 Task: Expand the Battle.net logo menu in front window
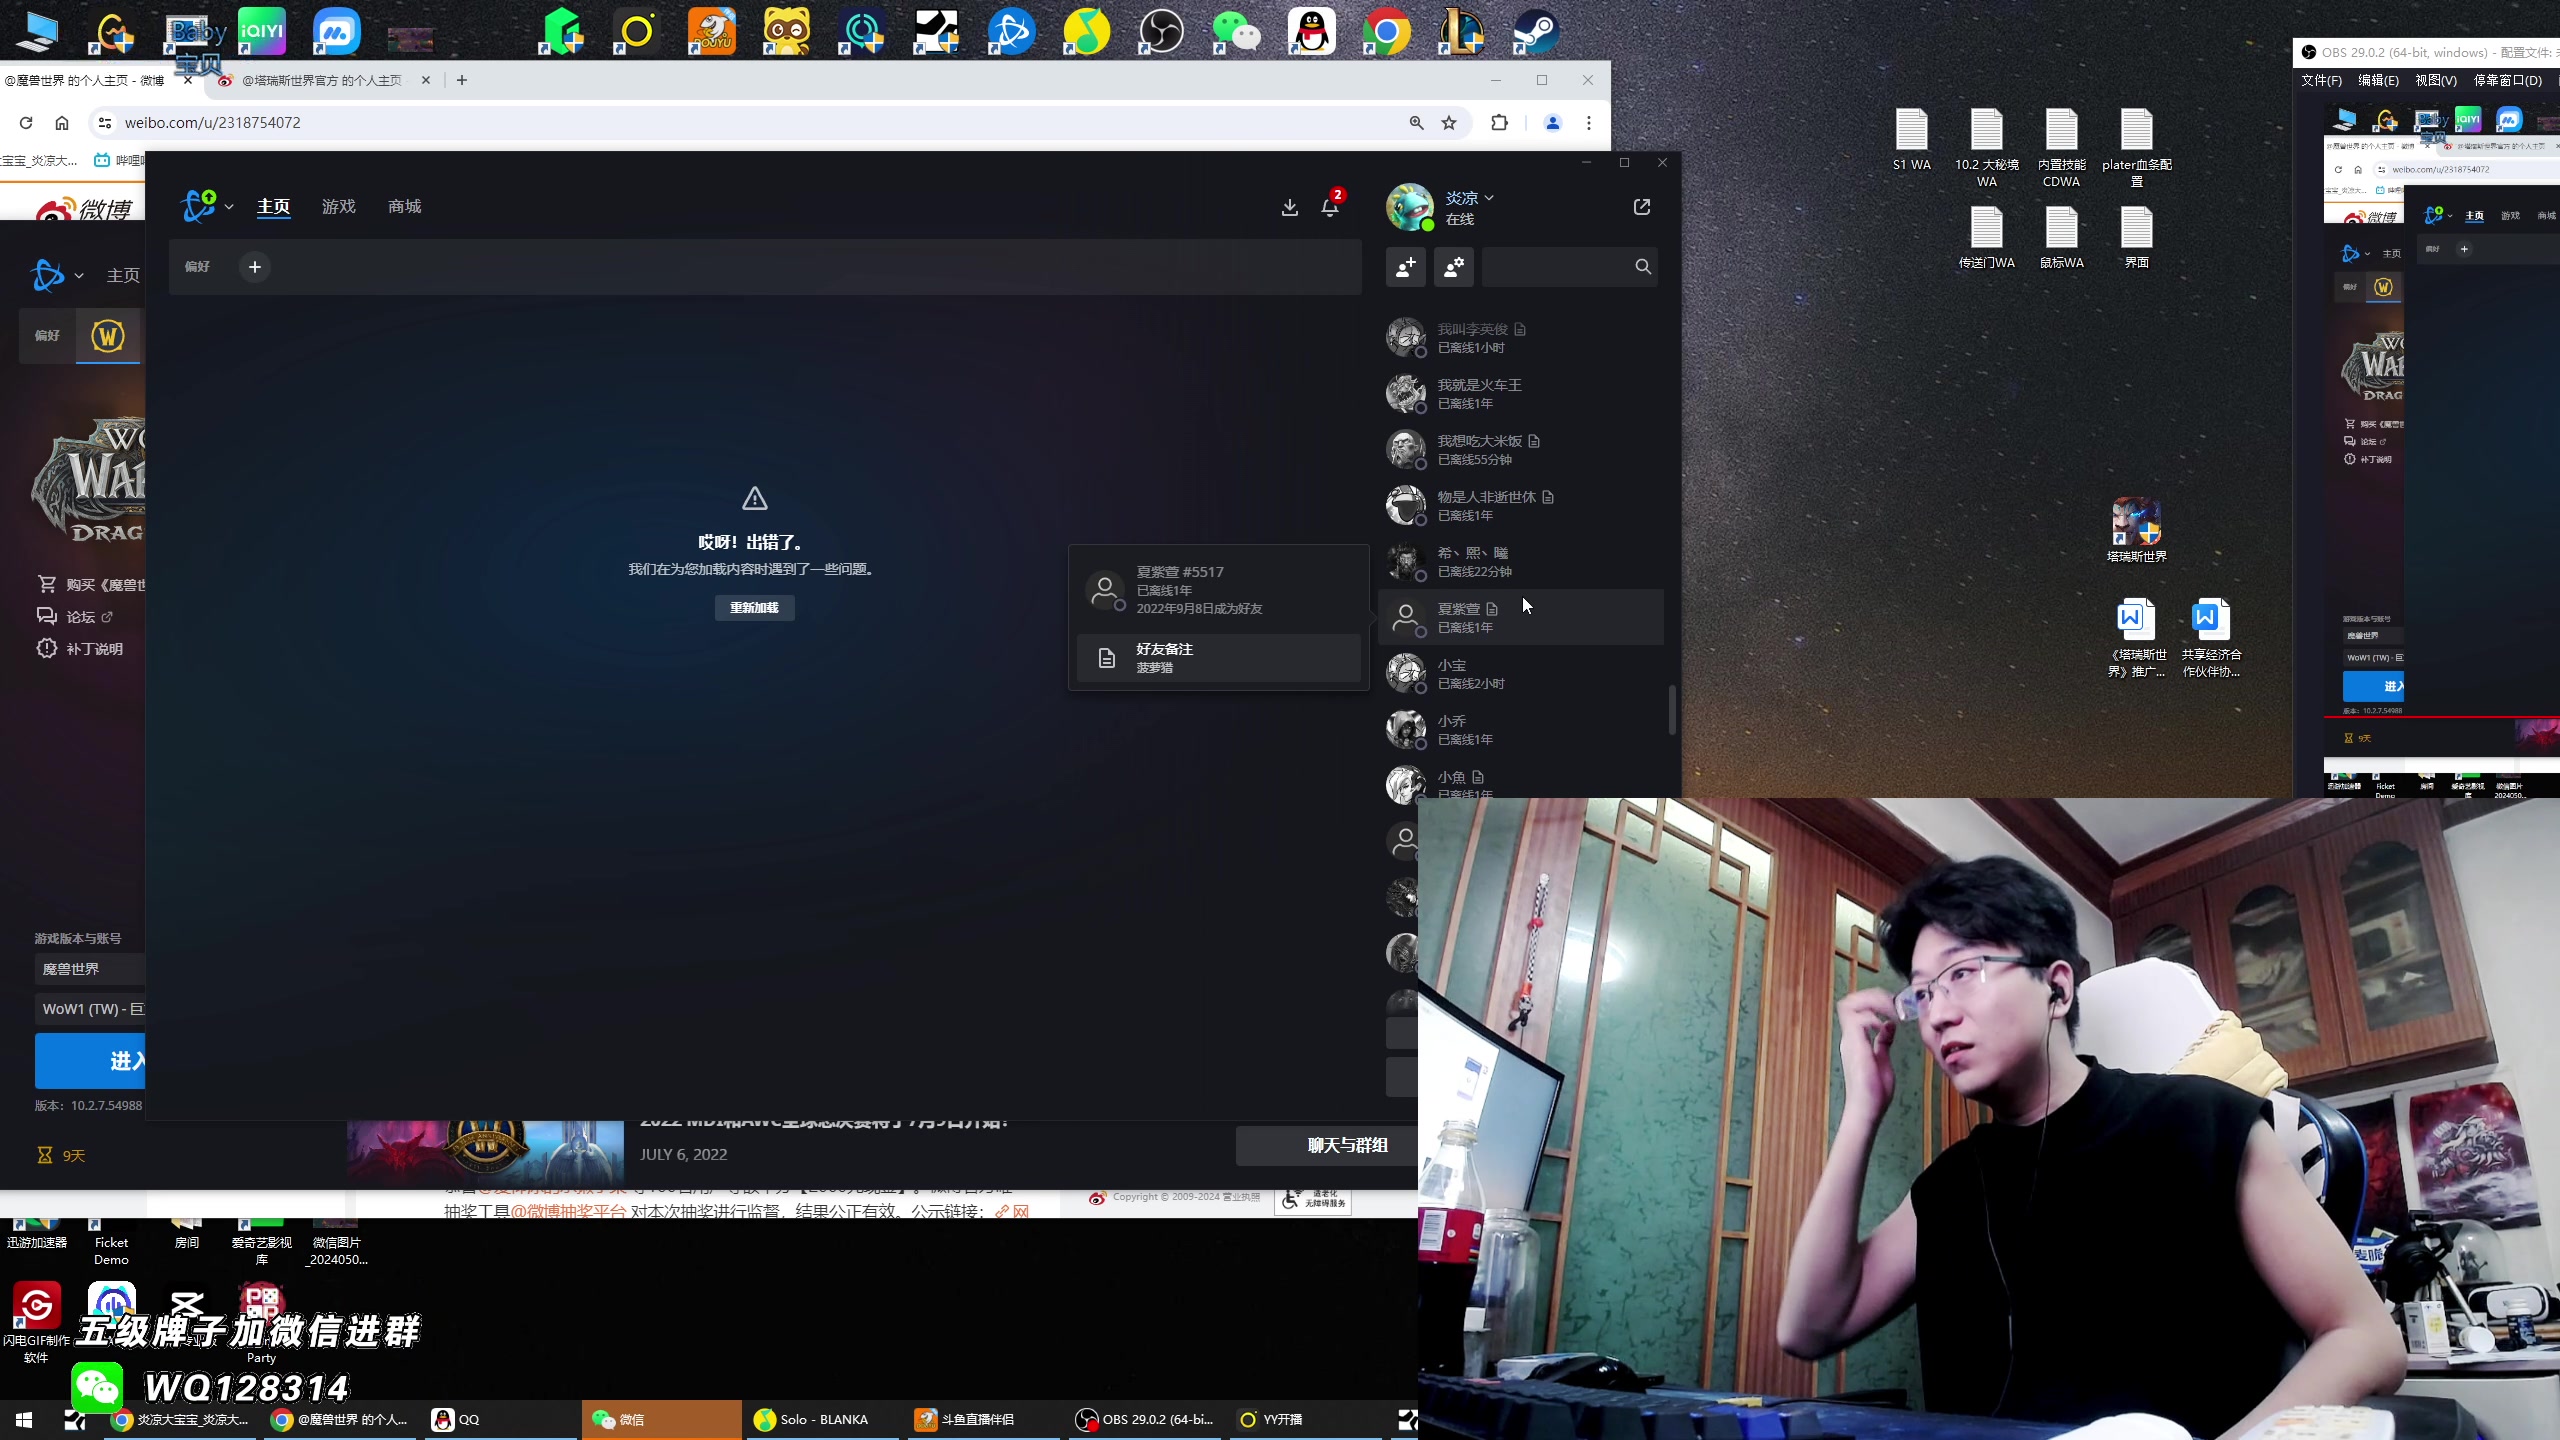(206, 207)
